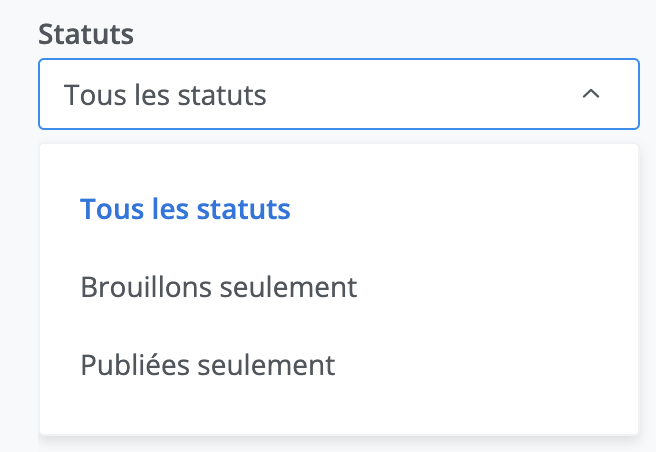Hit the caret icon beside 'Tous les statuts'

click(x=591, y=94)
